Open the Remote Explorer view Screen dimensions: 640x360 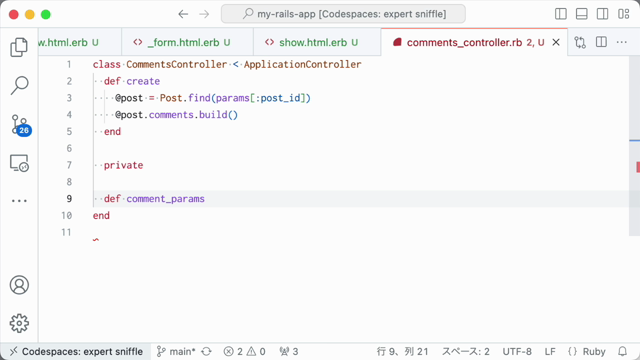pyautogui.click(x=19, y=163)
